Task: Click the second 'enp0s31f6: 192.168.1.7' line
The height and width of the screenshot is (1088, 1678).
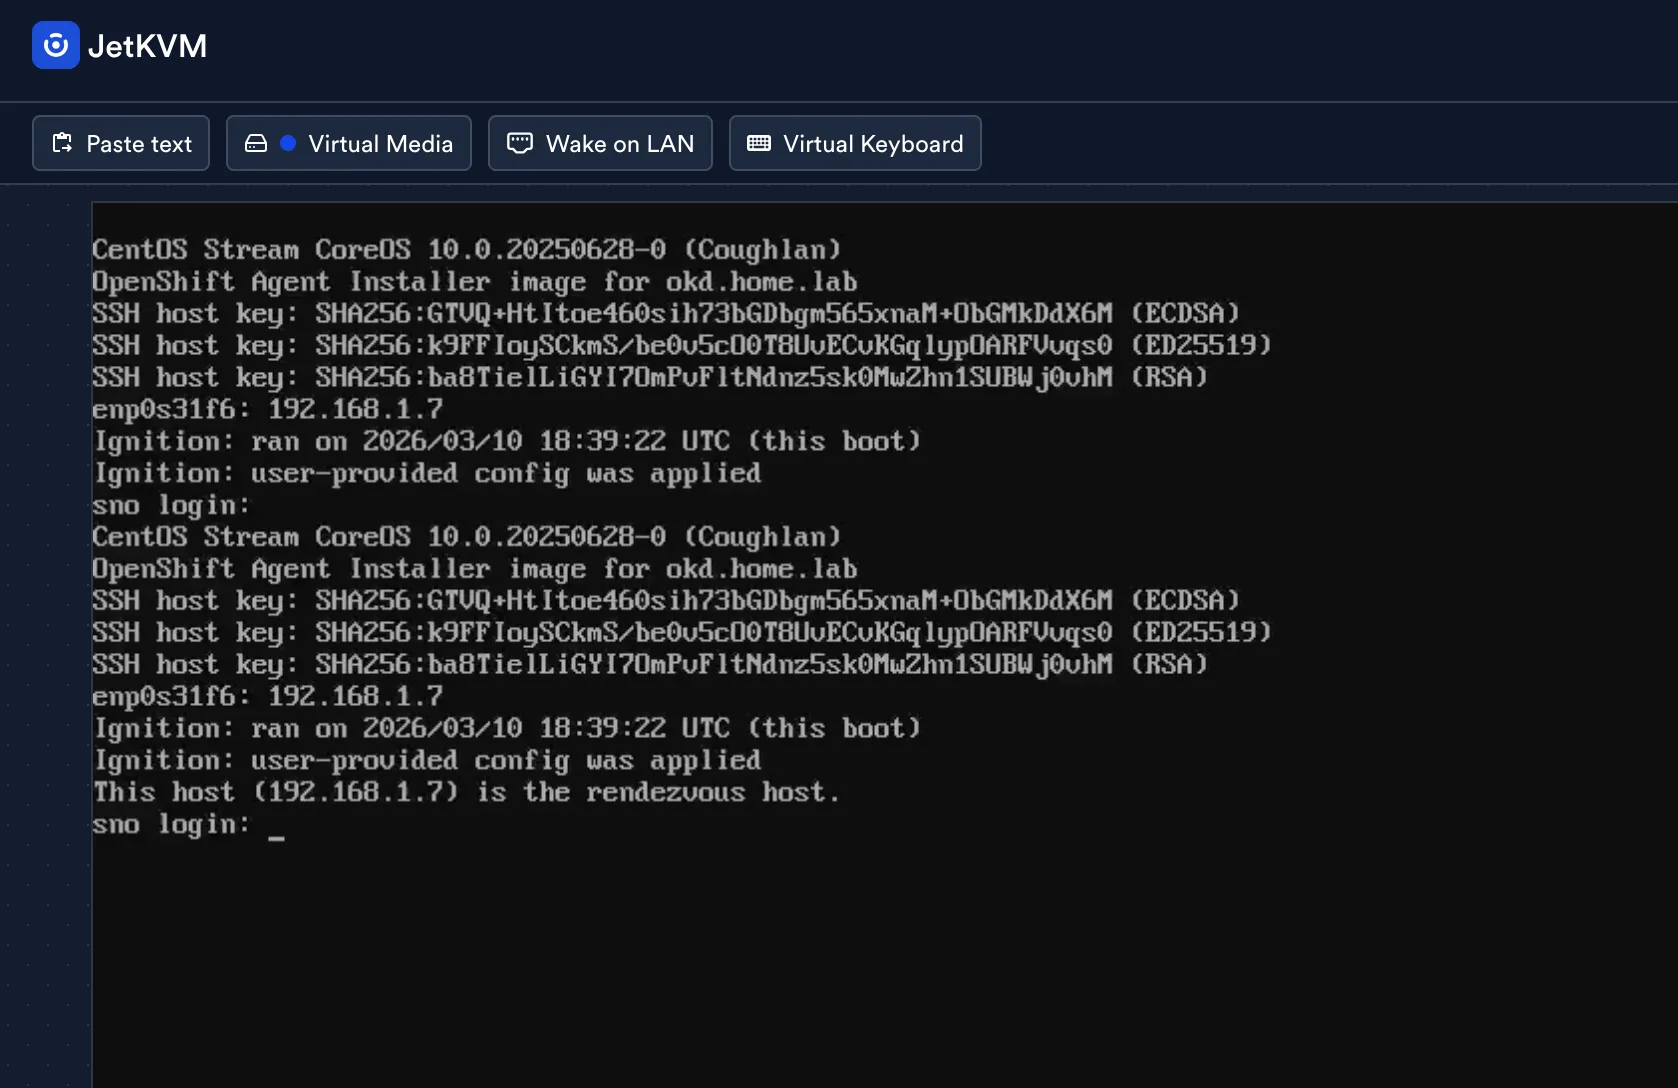Action: 267,696
